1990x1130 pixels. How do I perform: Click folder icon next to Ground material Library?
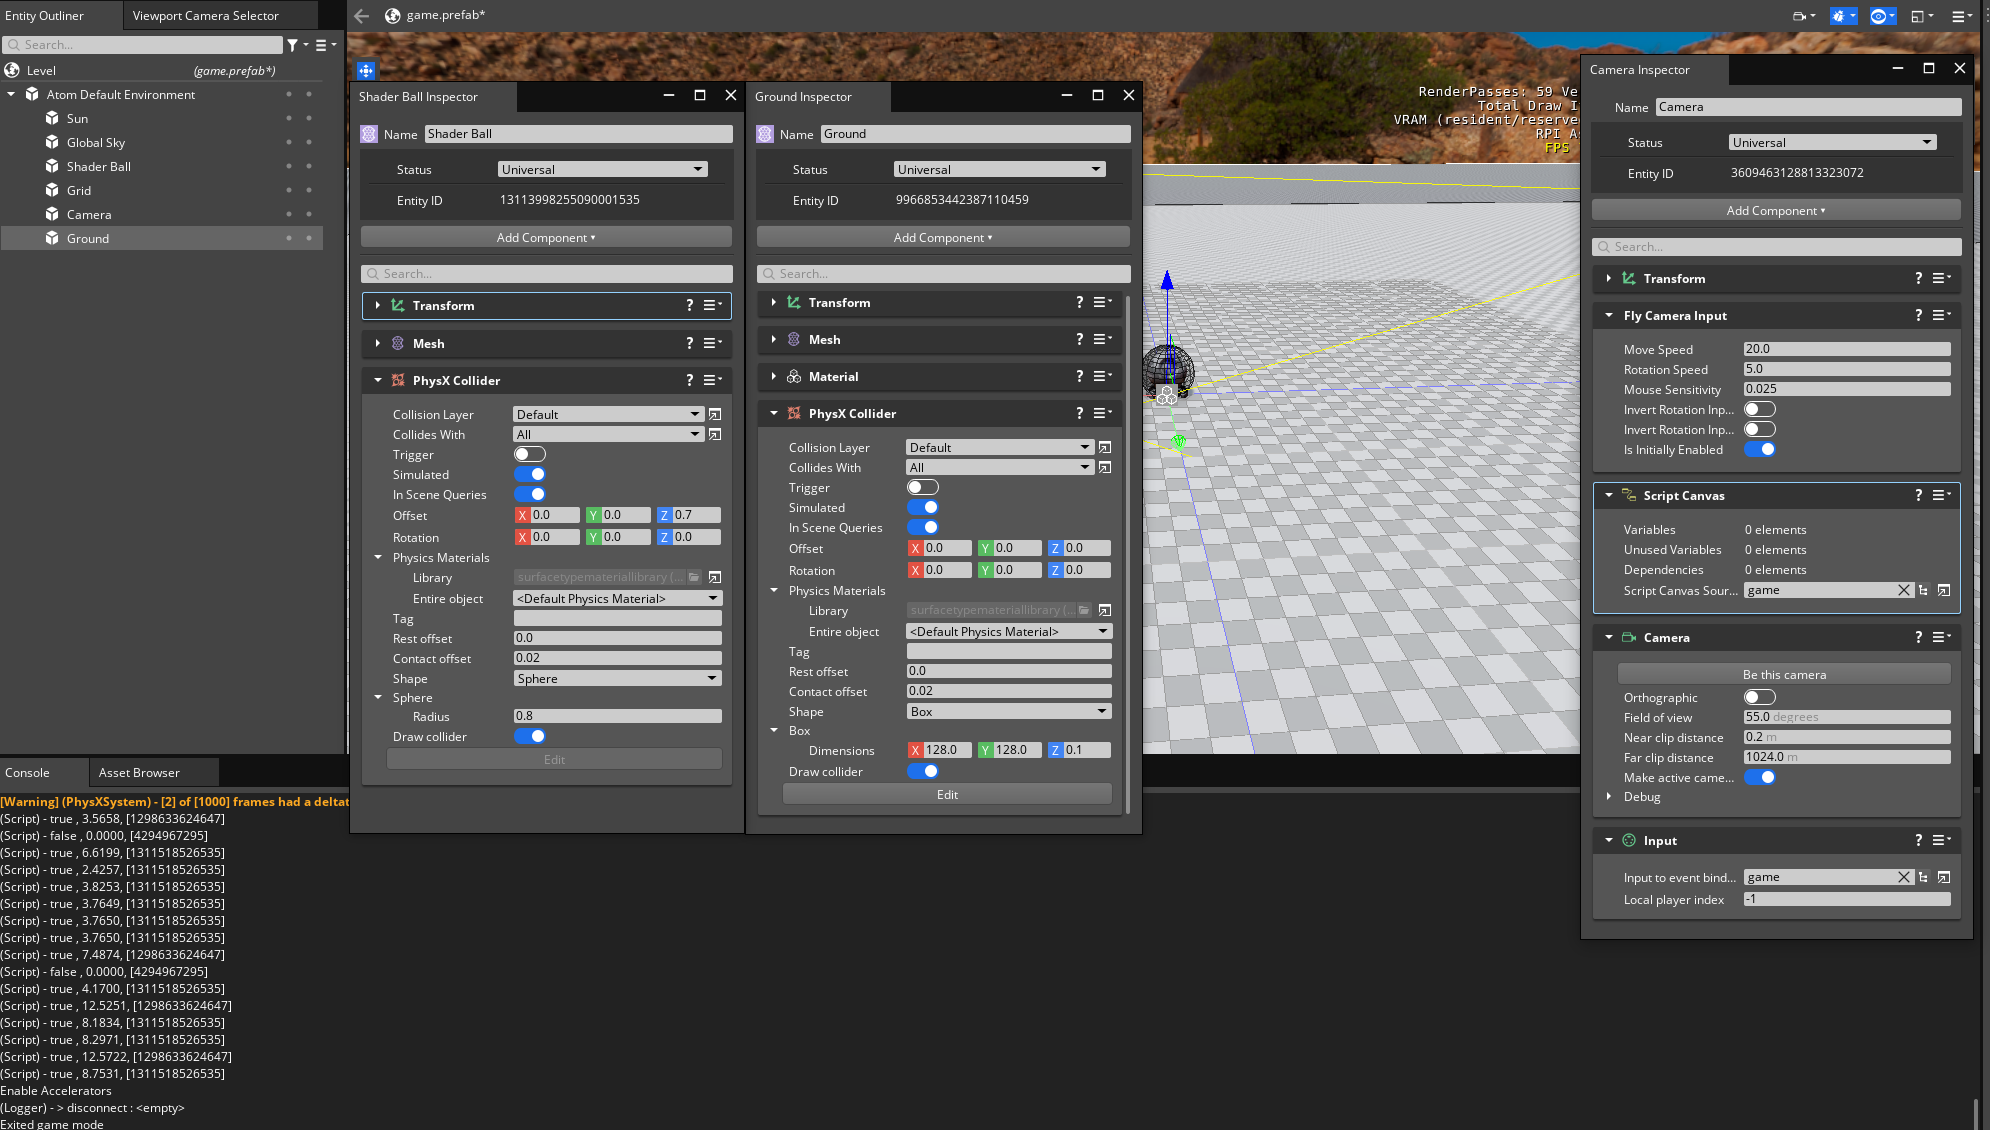[1085, 610]
